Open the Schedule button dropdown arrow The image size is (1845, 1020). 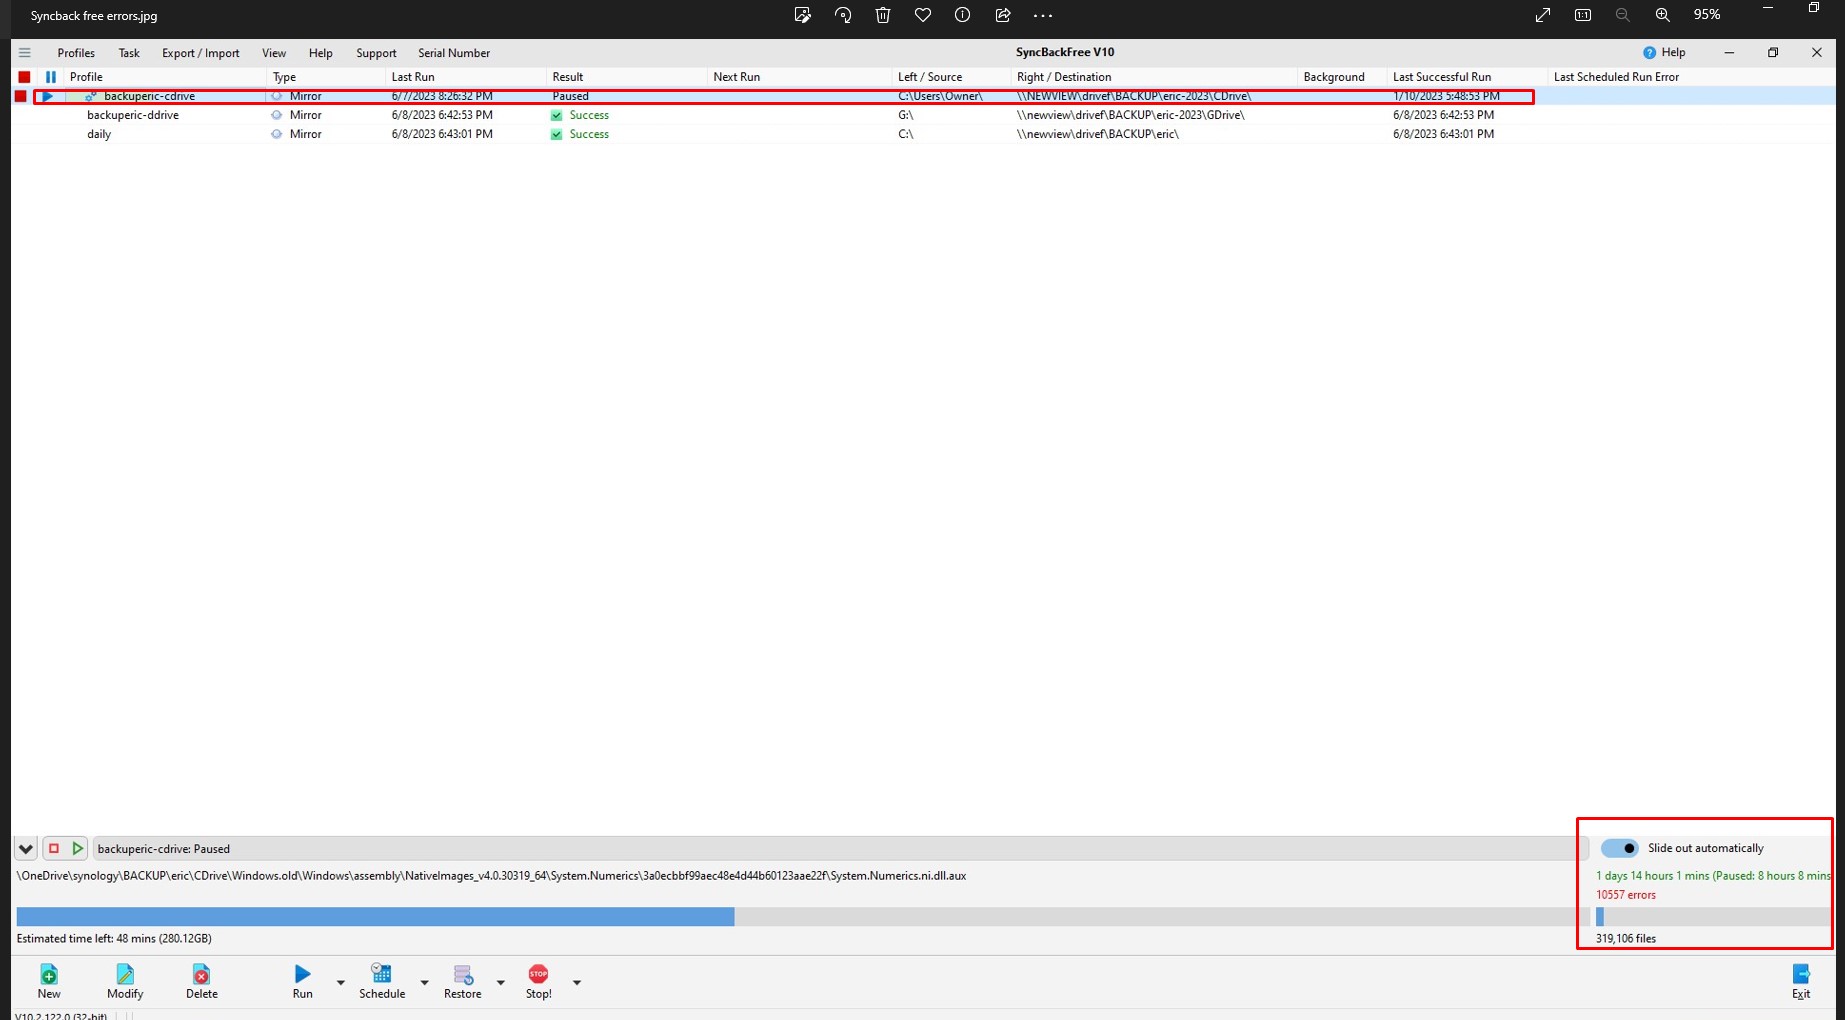[x=424, y=982]
